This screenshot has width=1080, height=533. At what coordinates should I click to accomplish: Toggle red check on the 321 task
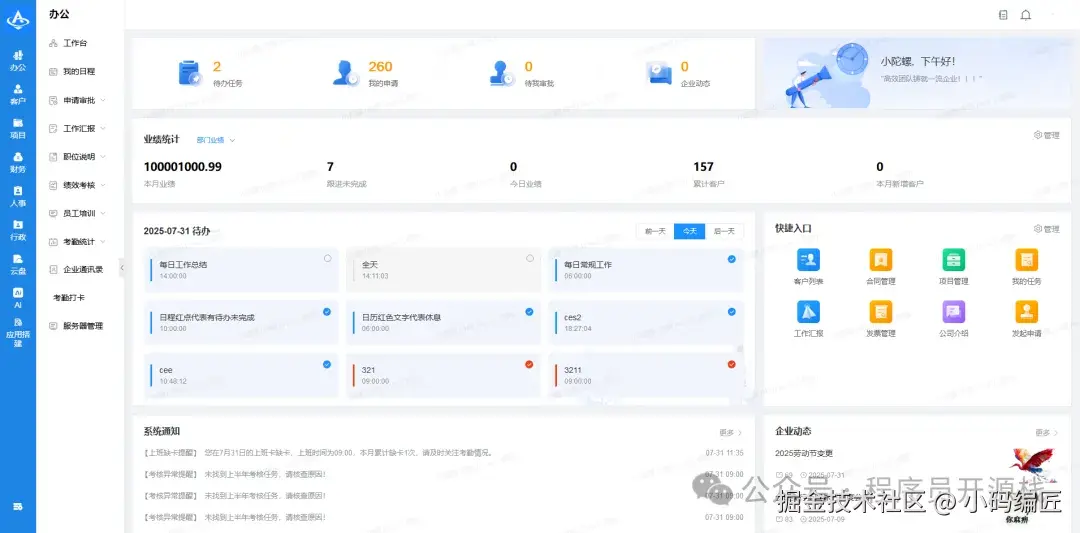point(529,364)
